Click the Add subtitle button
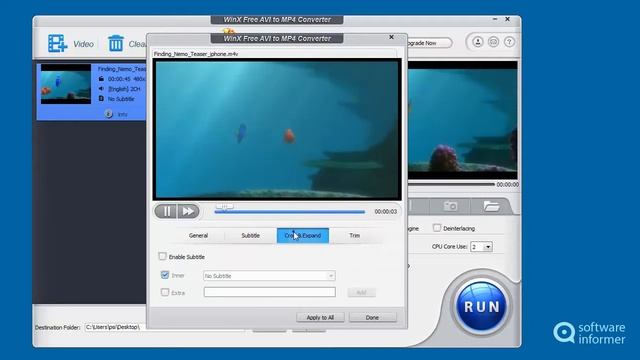640x360 pixels. [x=361, y=293]
